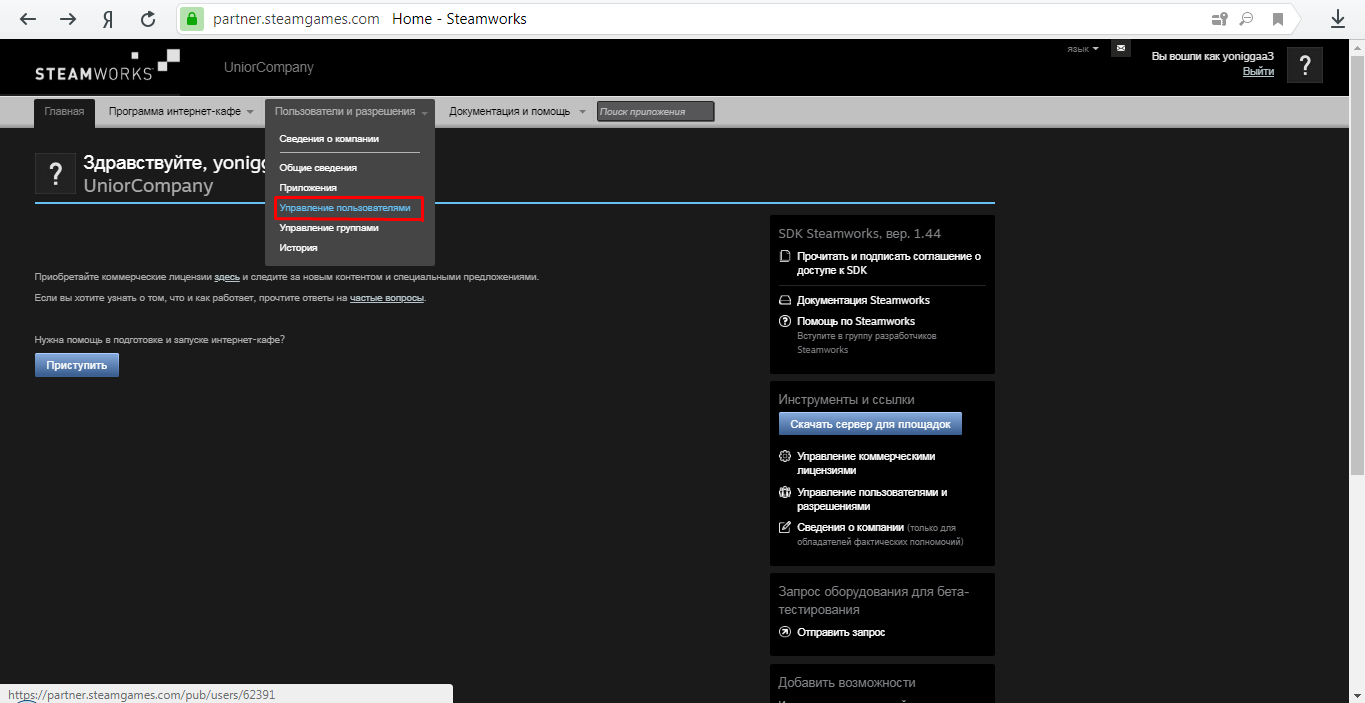Expand 'Программа интернет-кафе' dropdown menu
Image resolution: width=1365 pixels, height=703 pixels.
[181, 111]
